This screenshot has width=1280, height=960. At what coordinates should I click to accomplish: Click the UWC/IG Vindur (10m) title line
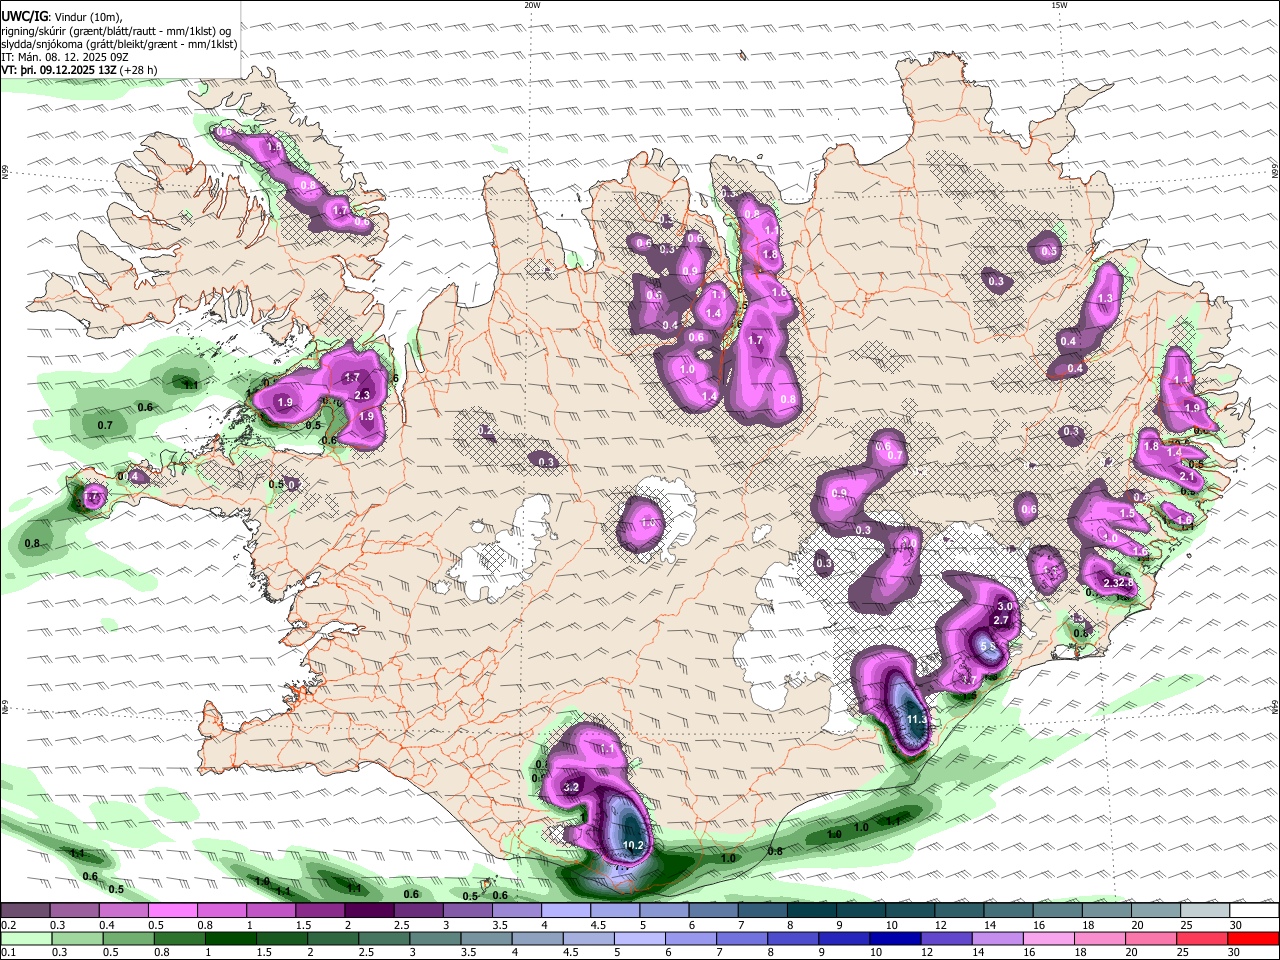(x=62, y=16)
